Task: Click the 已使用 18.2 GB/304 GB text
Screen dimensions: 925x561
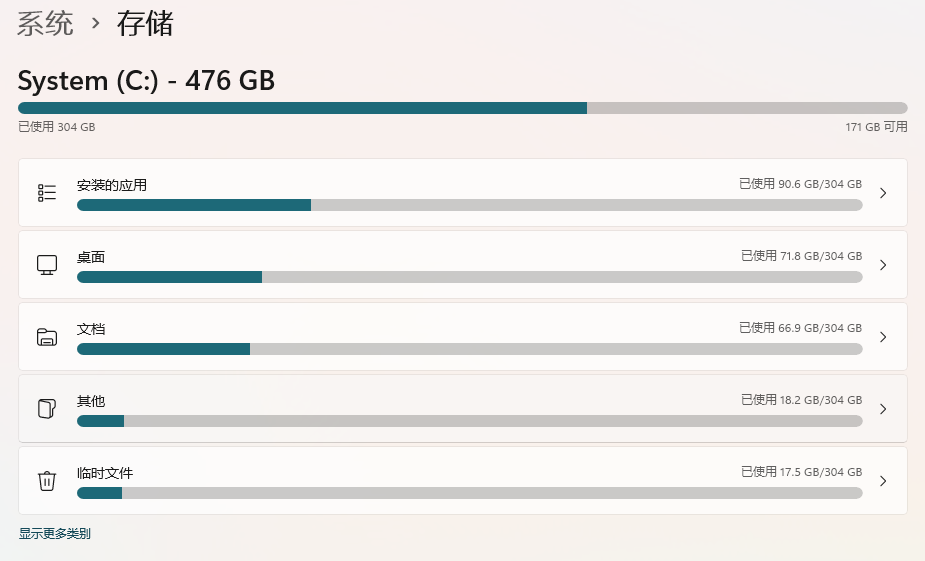Action: [802, 400]
